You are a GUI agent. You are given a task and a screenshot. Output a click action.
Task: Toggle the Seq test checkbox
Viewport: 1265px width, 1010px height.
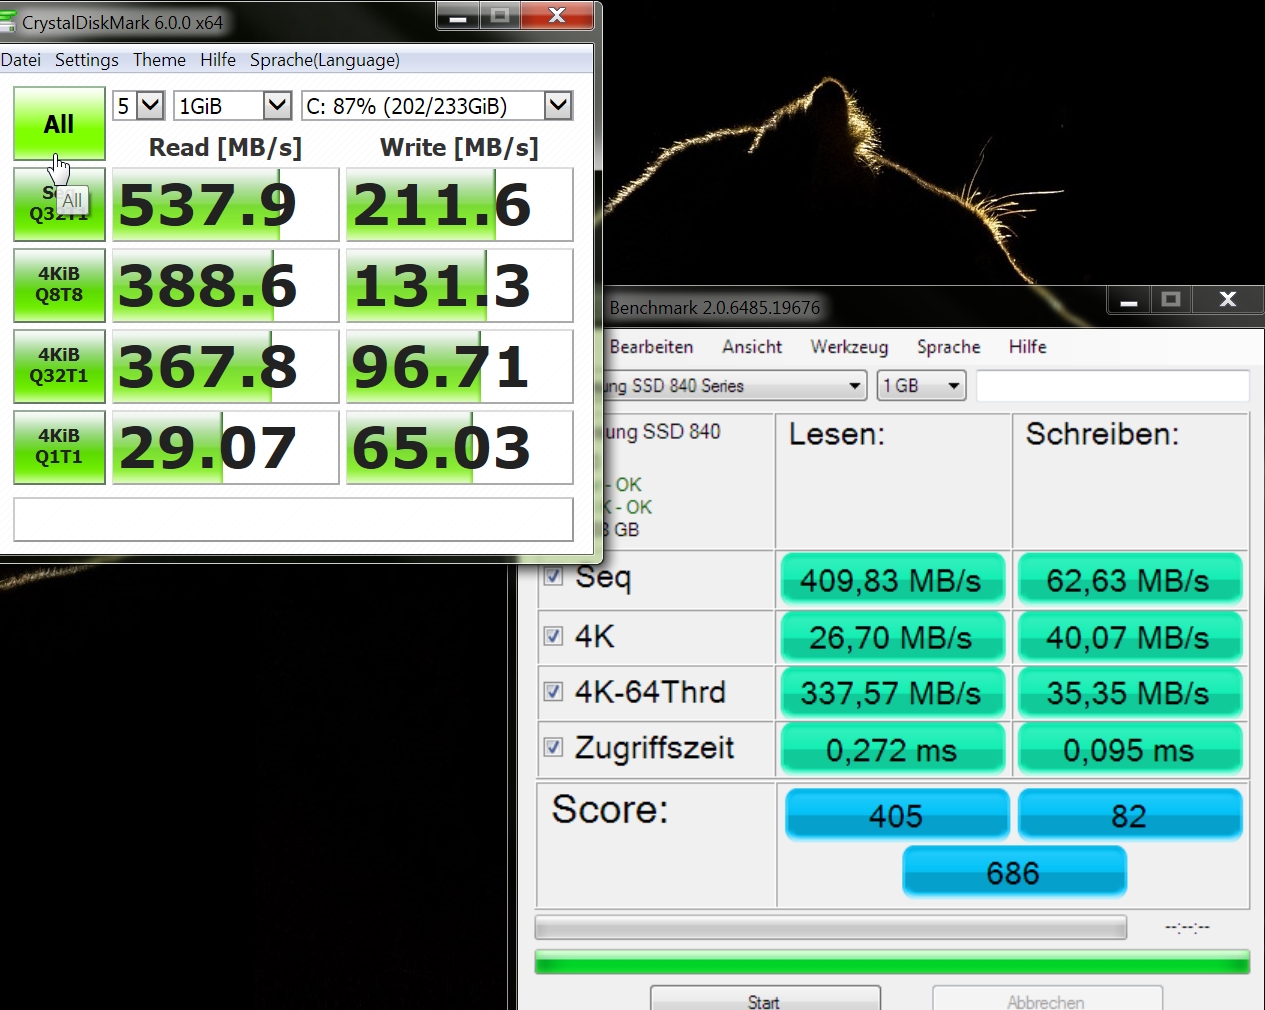click(x=553, y=576)
